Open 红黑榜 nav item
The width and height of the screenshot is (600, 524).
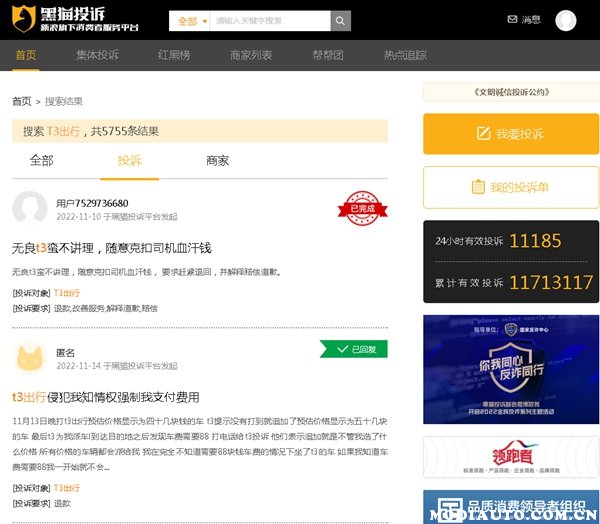(x=174, y=55)
